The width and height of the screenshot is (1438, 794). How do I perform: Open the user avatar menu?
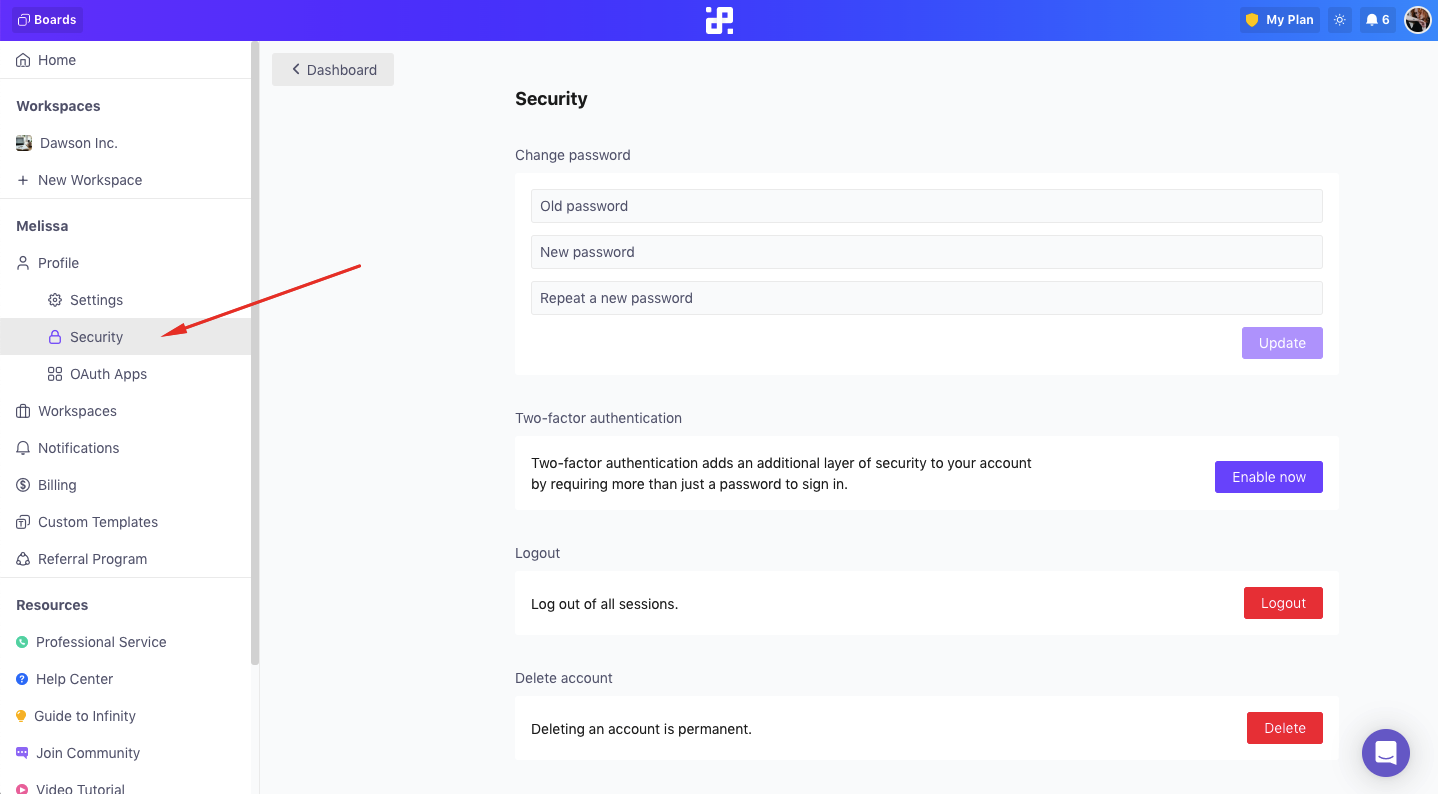coord(1418,20)
